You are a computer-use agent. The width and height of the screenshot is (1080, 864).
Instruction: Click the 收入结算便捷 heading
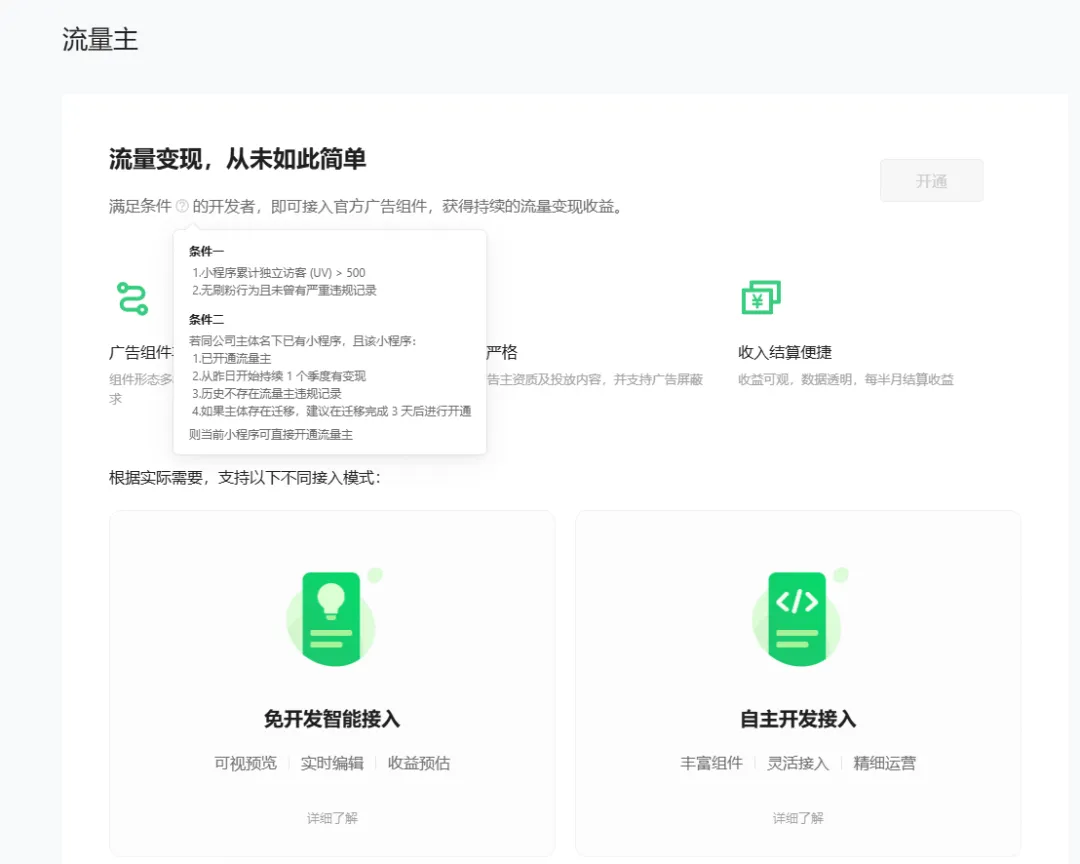click(x=785, y=352)
